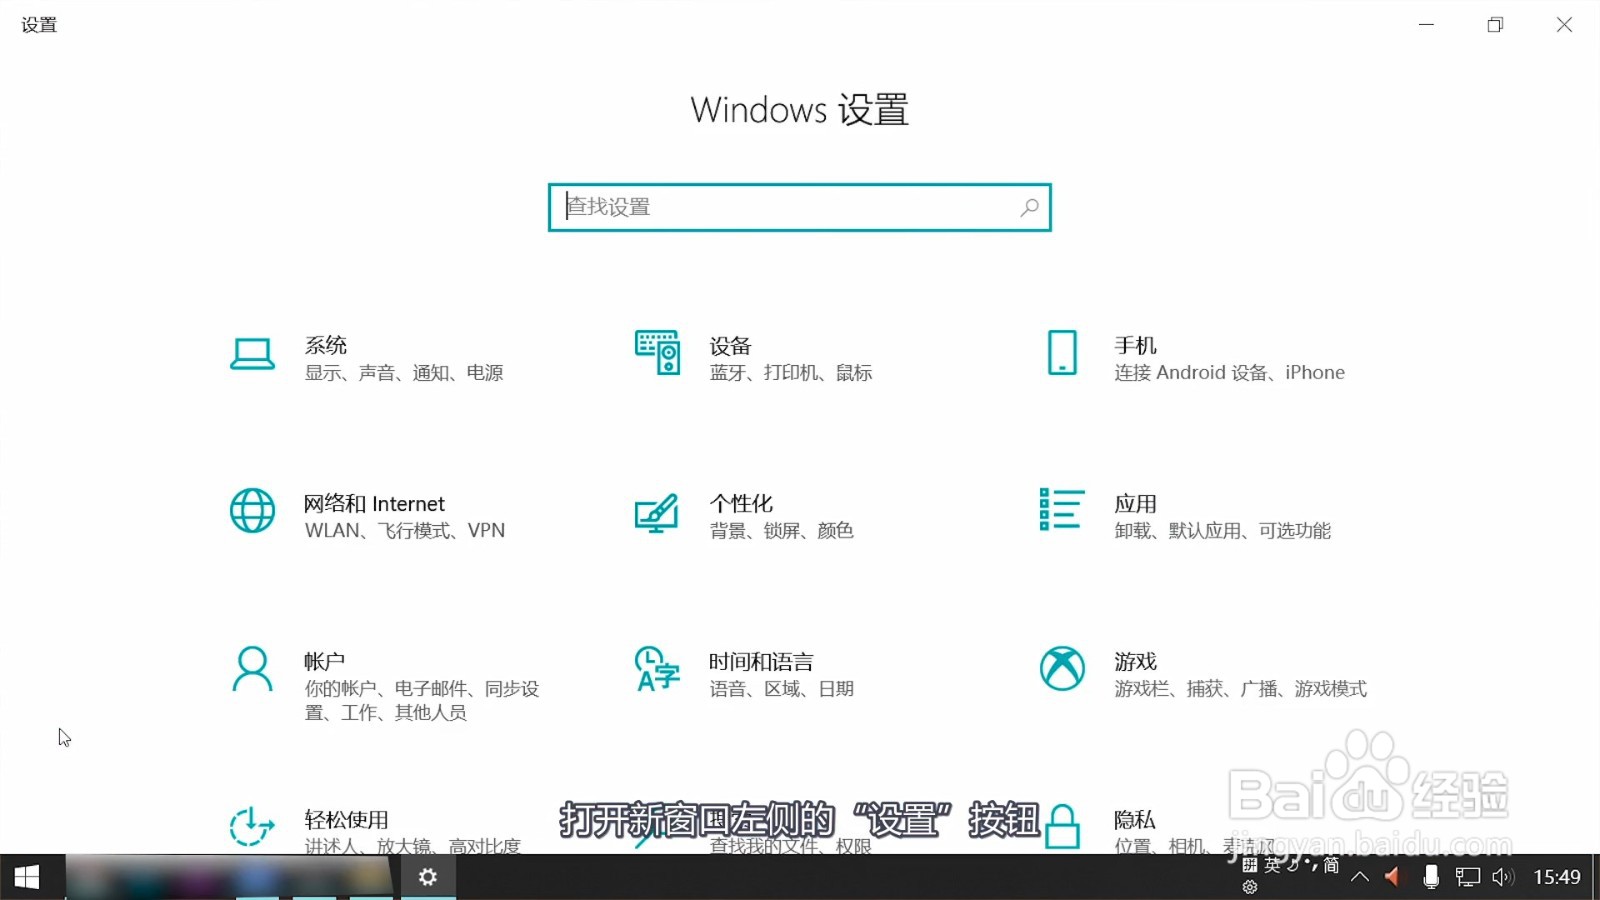Open the 应用 (Apps) list icon
Viewport: 1600px width, 900px height.
1061,509
